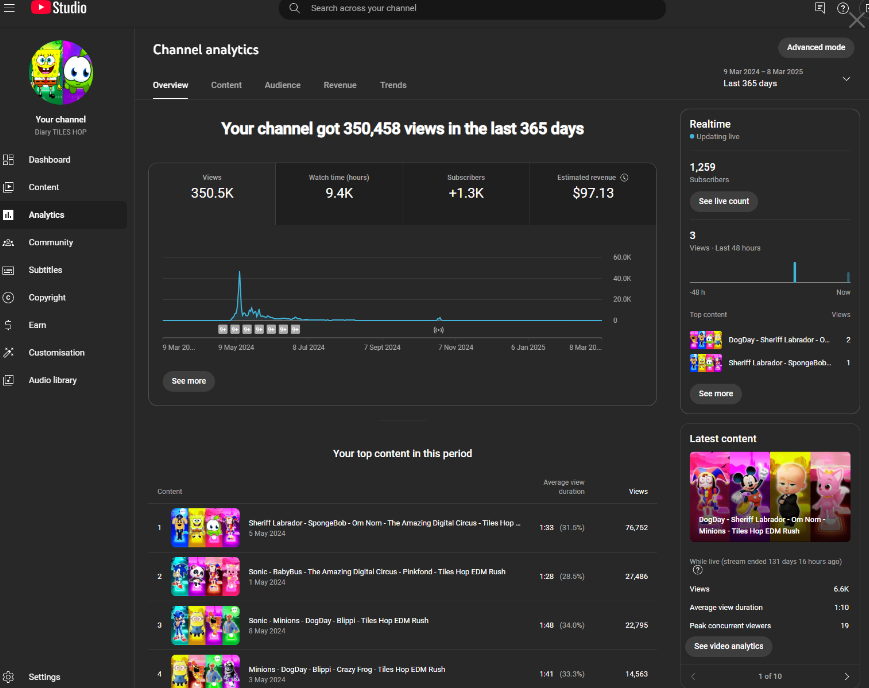Switch to the Audience tab

[282, 85]
